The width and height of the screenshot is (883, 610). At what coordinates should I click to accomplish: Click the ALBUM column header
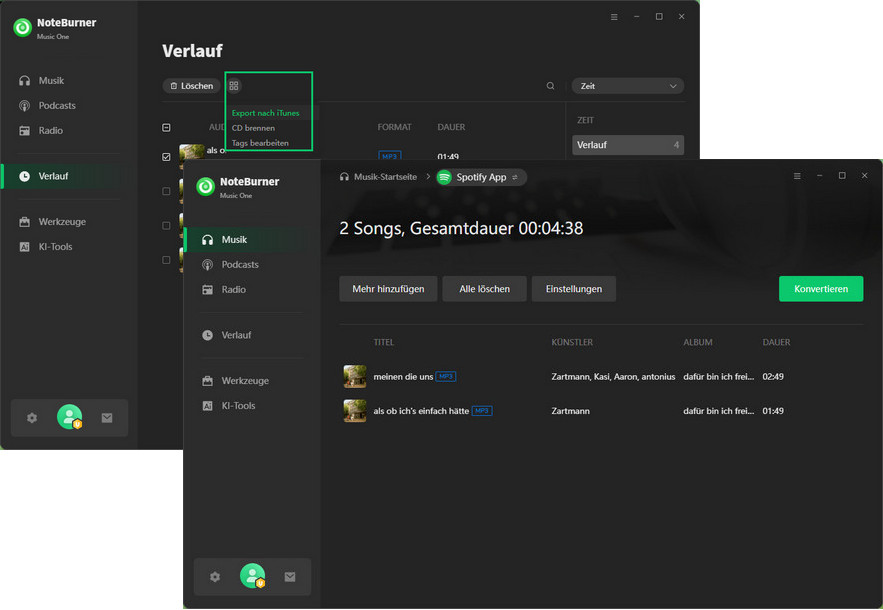(x=698, y=342)
